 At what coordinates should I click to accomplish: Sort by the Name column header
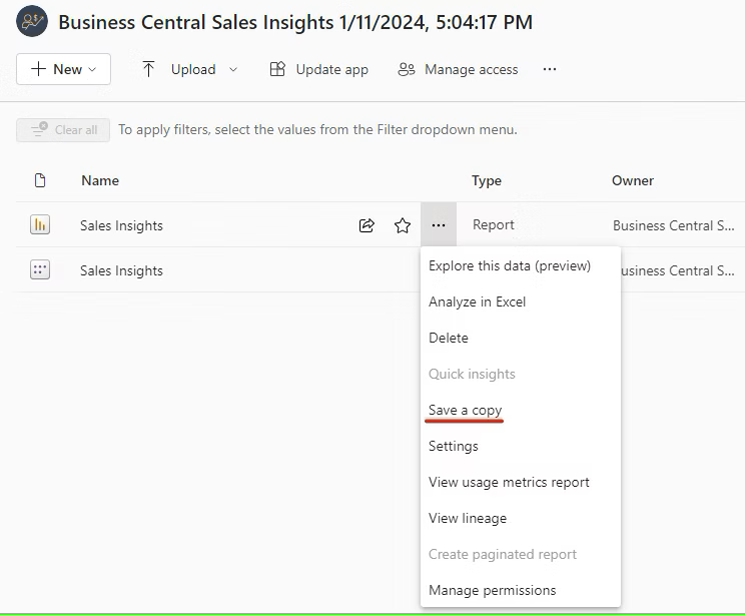(x=100, y=181)
